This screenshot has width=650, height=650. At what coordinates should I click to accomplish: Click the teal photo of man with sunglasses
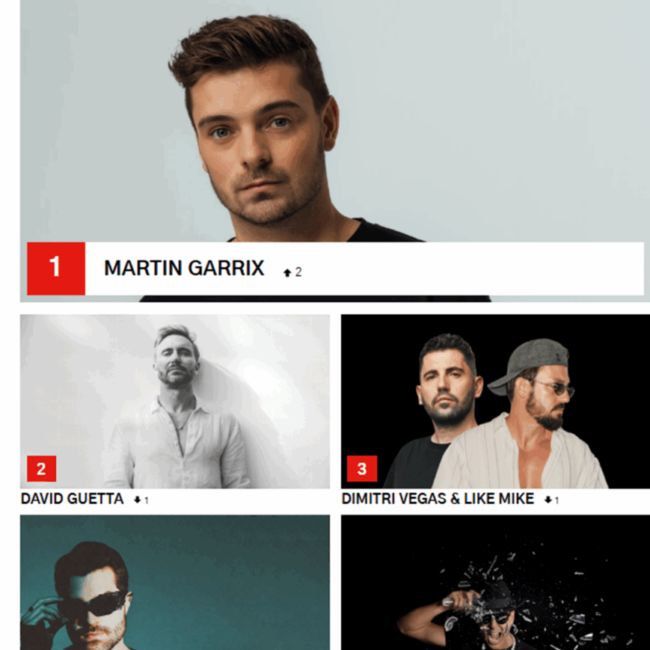[x=175, y=582]
